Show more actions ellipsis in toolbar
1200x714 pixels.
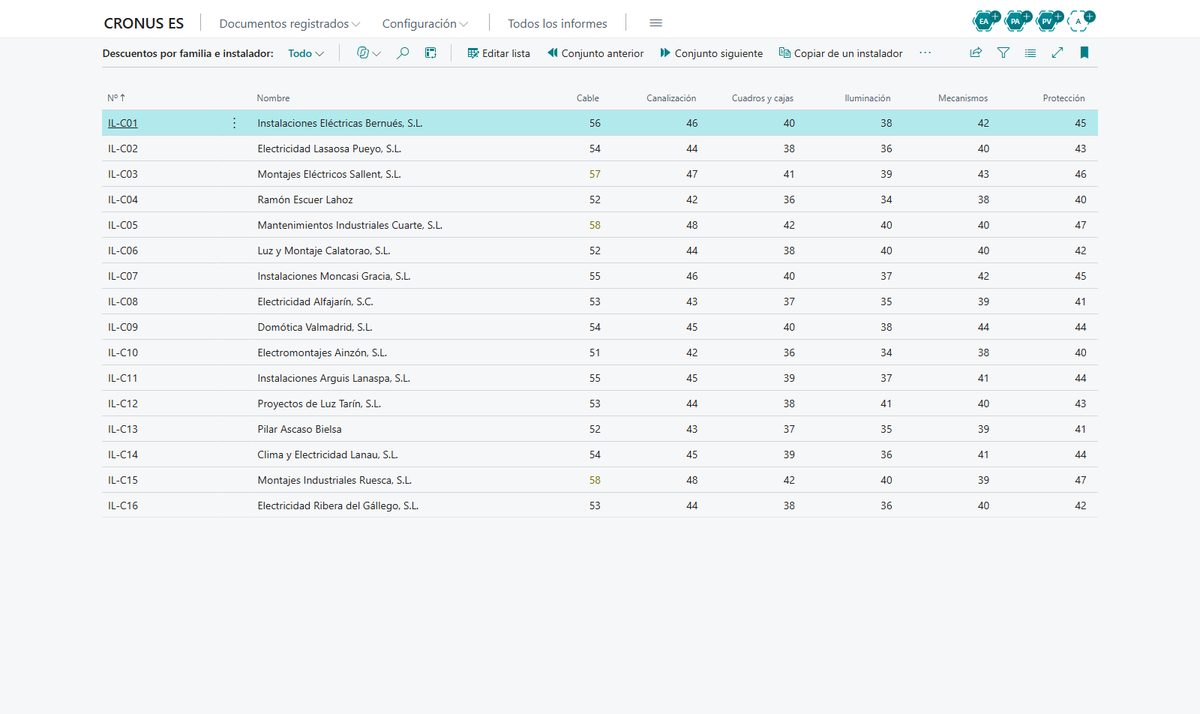(x=925, y=53)
